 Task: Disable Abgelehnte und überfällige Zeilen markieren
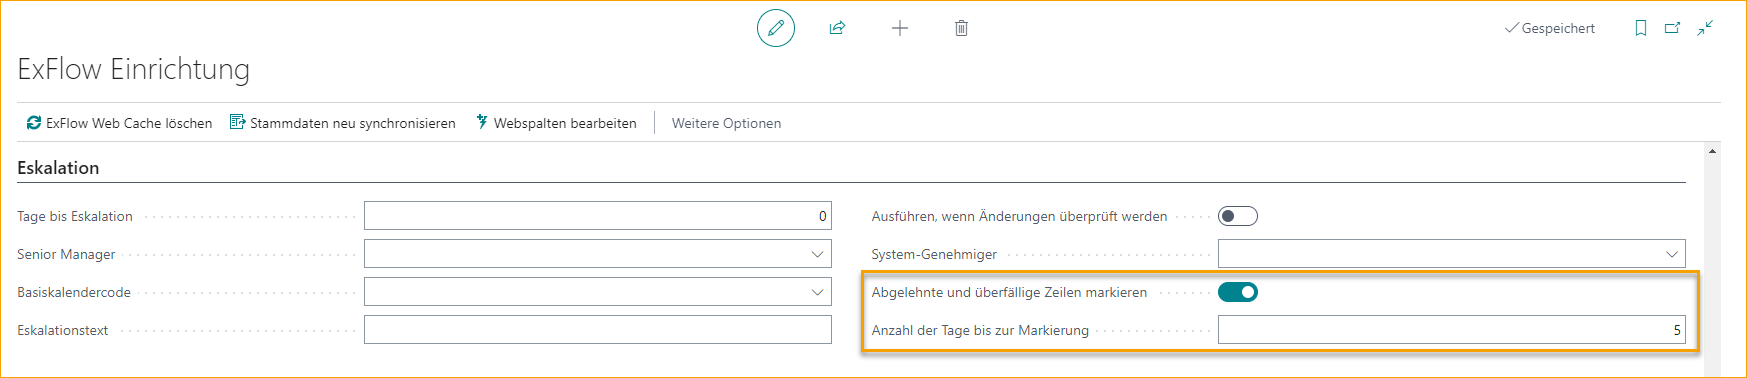[1237, 292]
